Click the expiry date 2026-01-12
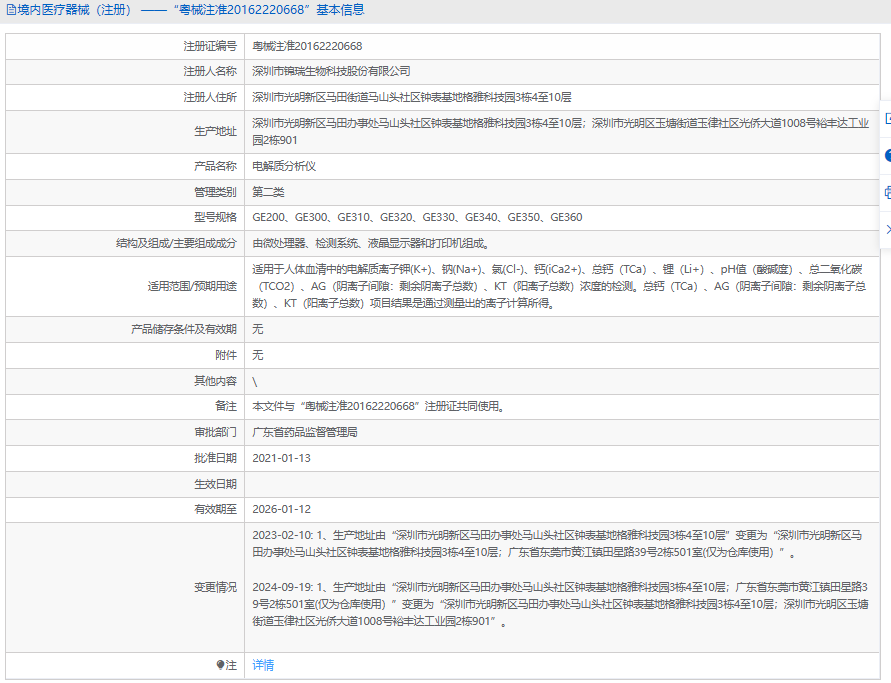Screen dimensions: 891x683 (x=281, y=509)
